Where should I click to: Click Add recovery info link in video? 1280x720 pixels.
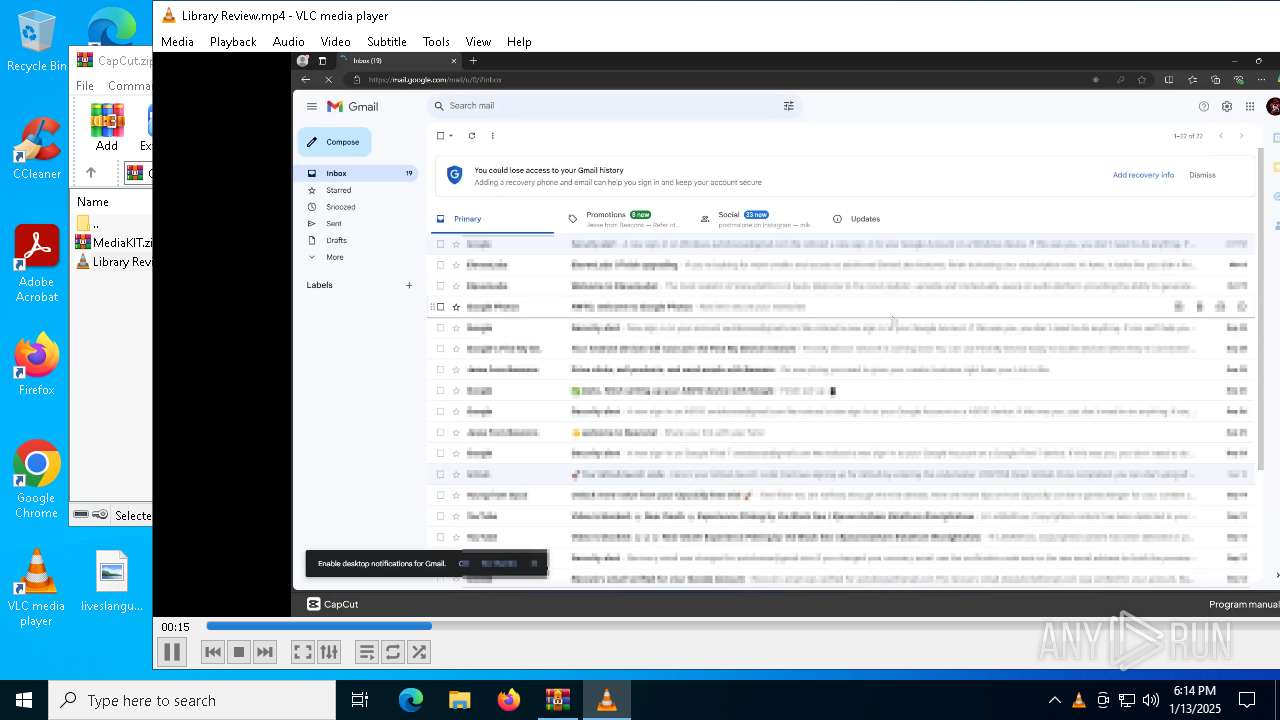point(1143,175)
